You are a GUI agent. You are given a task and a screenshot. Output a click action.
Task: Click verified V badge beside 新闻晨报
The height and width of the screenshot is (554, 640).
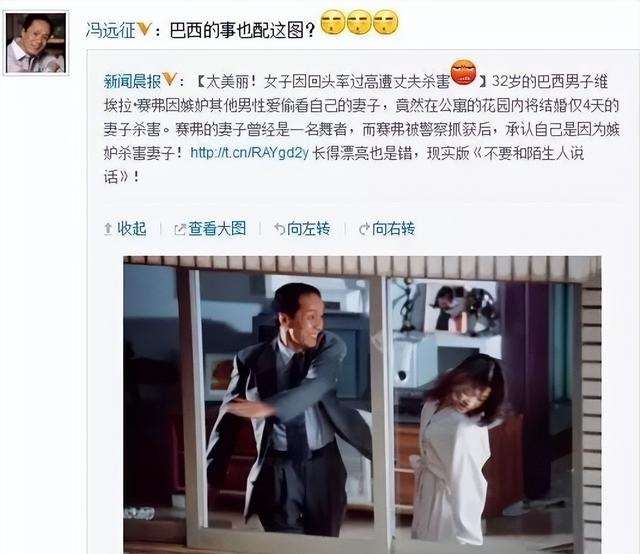click(x=169, y=79)
